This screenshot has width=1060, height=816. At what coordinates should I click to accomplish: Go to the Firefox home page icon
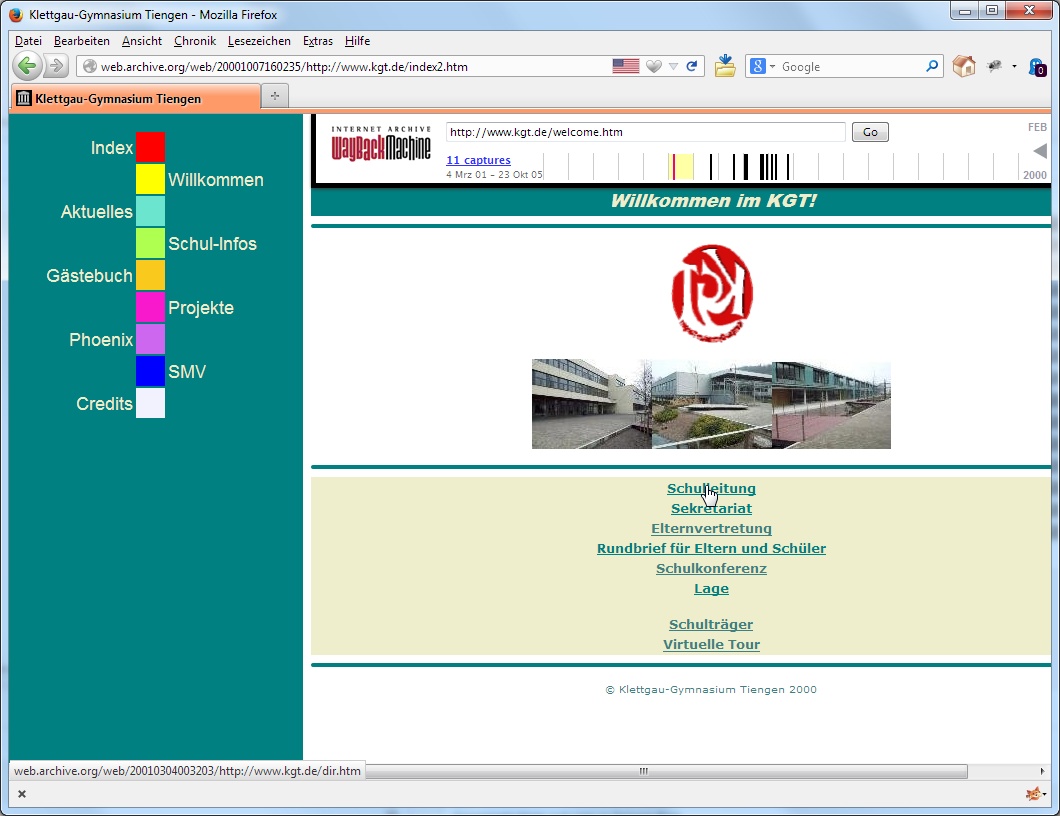[x=964, y=66]
